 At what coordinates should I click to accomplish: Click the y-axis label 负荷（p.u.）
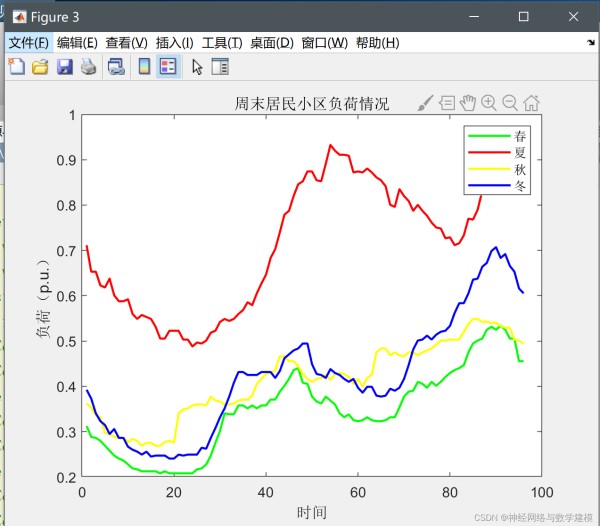coord(43,299)
